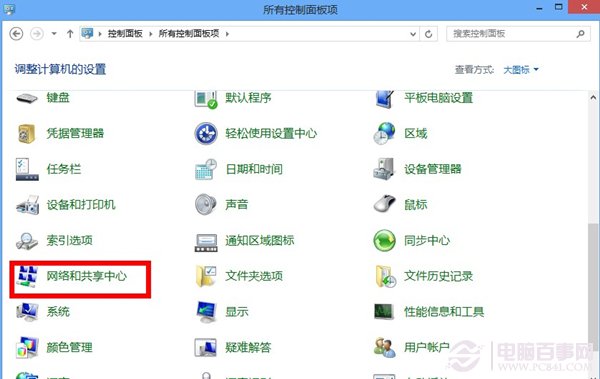This screenshot has height=379, width=600.
Task: Open the 网络和共享中心 network icon
Action: click(27, 276)
